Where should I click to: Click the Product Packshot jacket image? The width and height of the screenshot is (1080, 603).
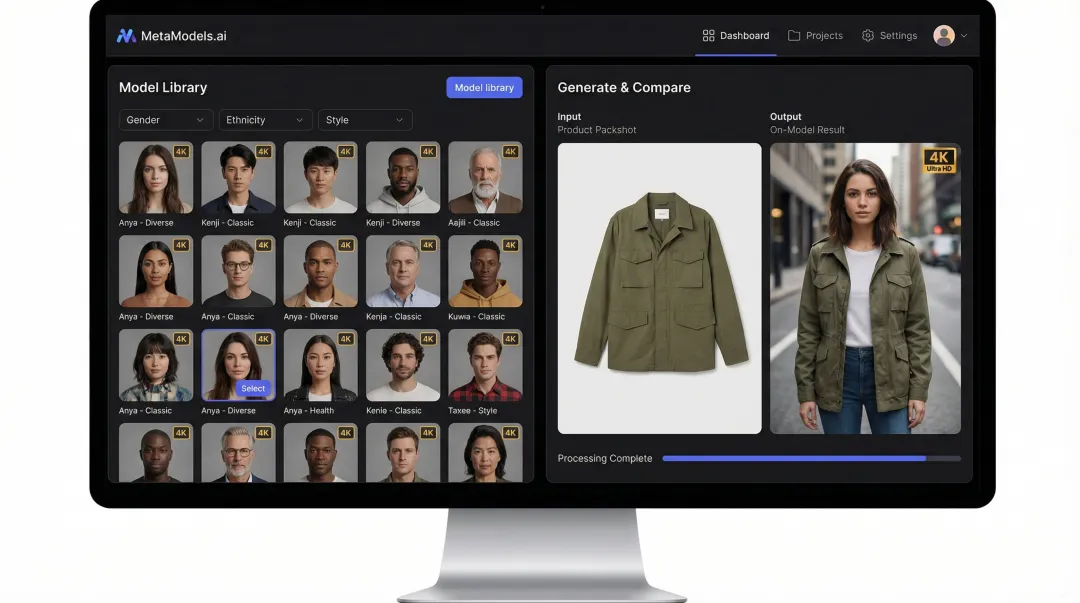pyautogui.click(x=659, y=288)
